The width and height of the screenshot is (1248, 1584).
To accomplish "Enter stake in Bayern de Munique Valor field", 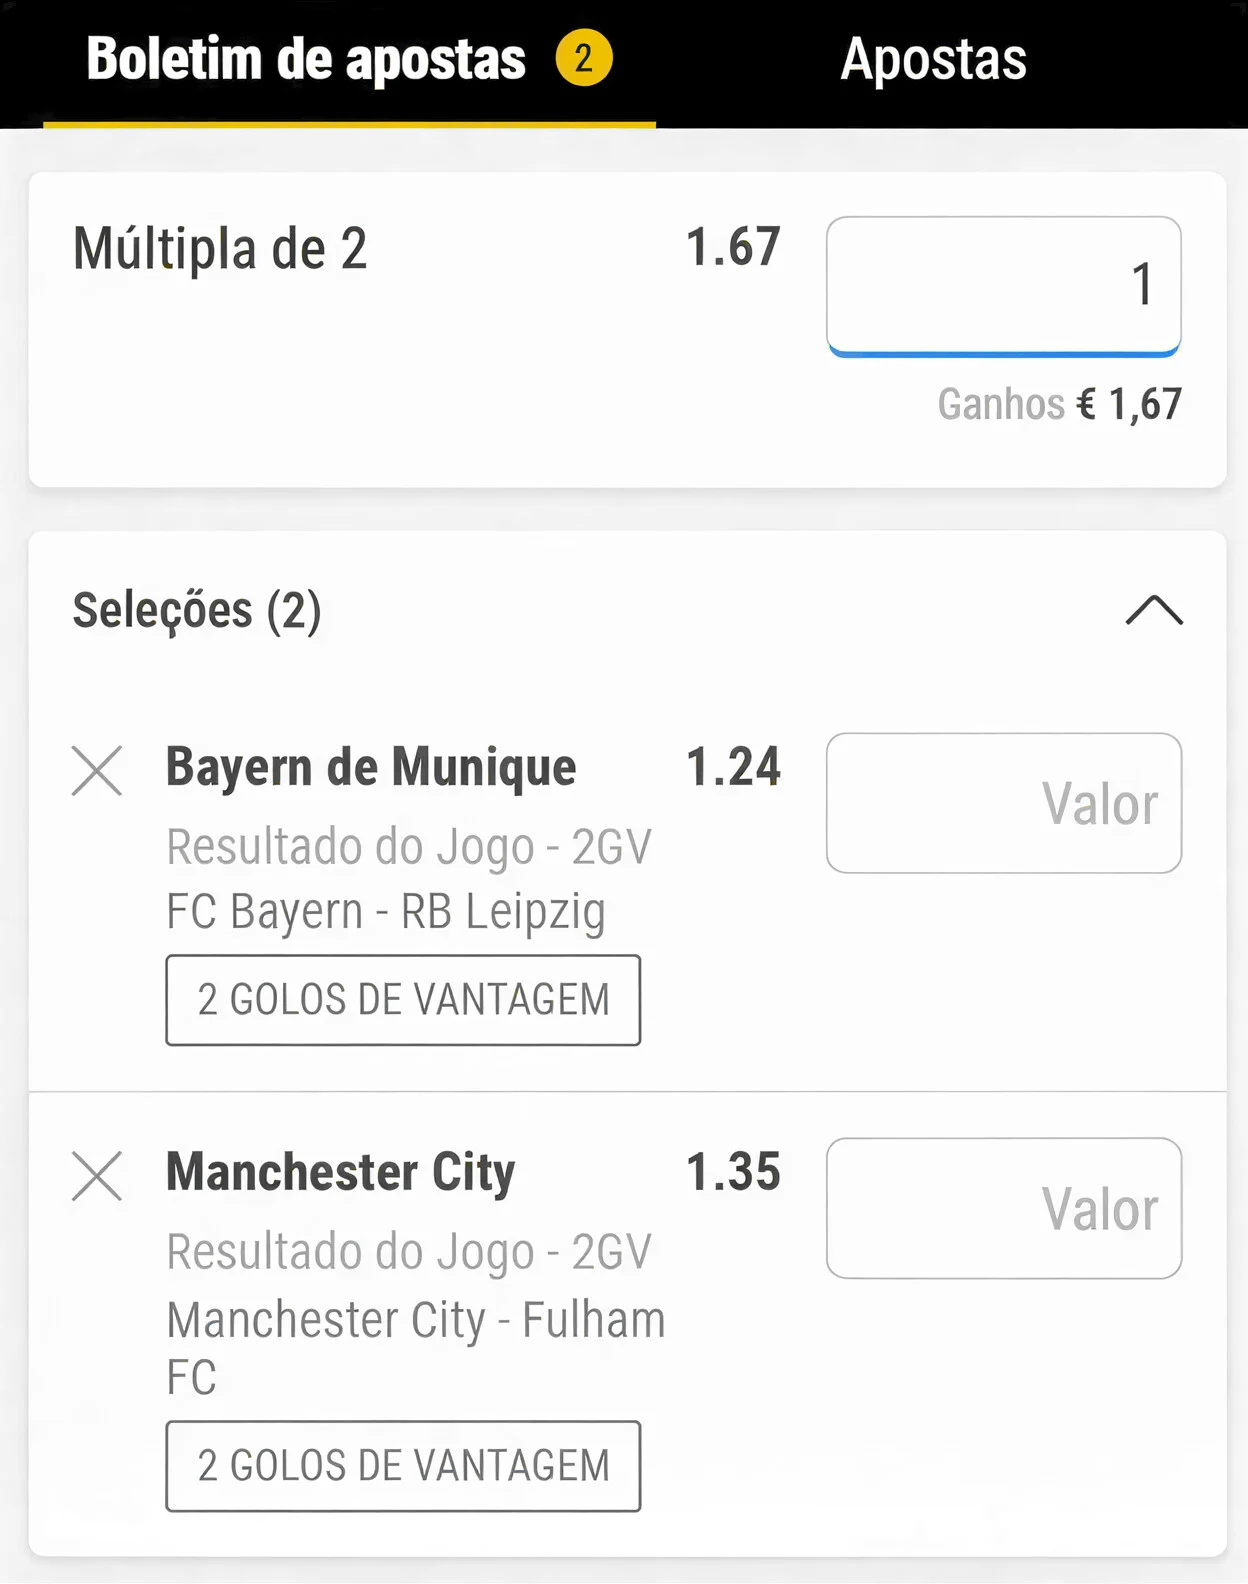I will tap(1003, 803).
